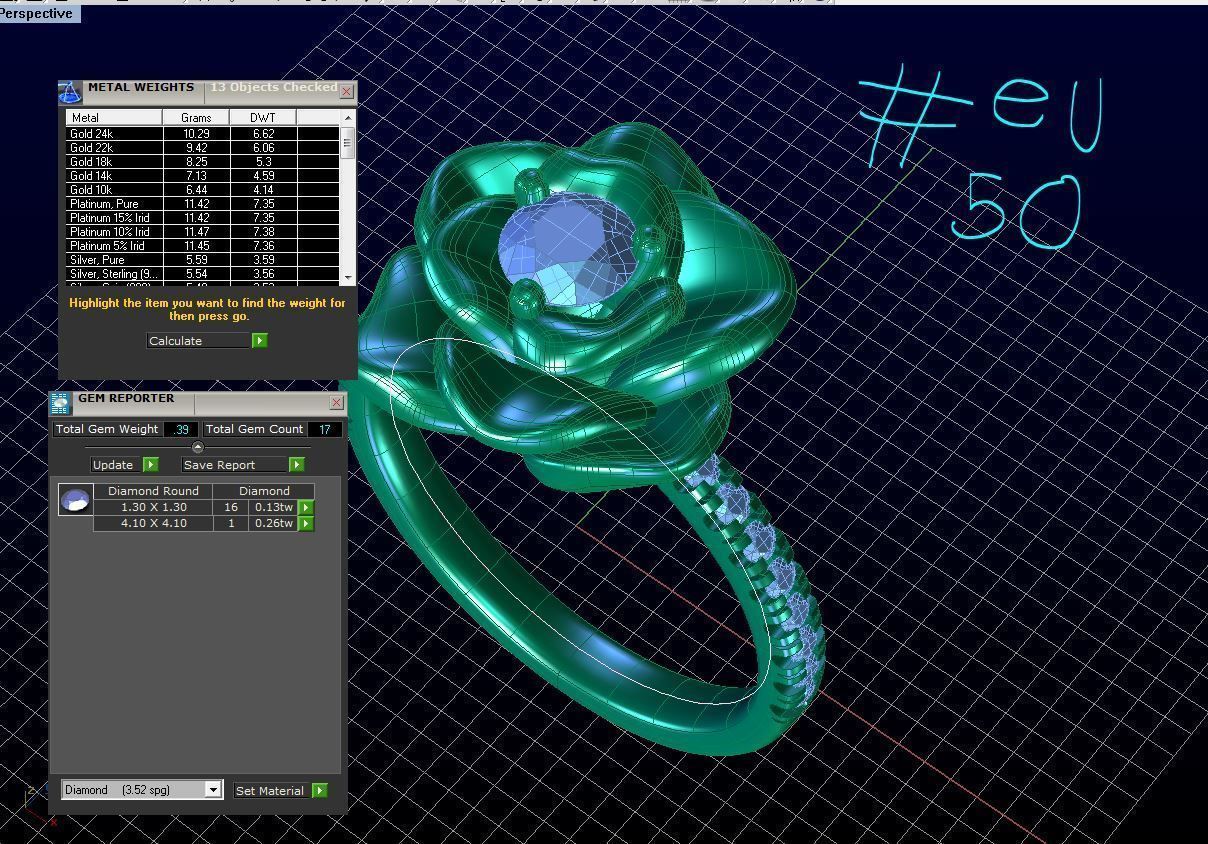The image size is (1208, 844).
Task: Close the Gem Reporter panel
Action: click(337, 402)
